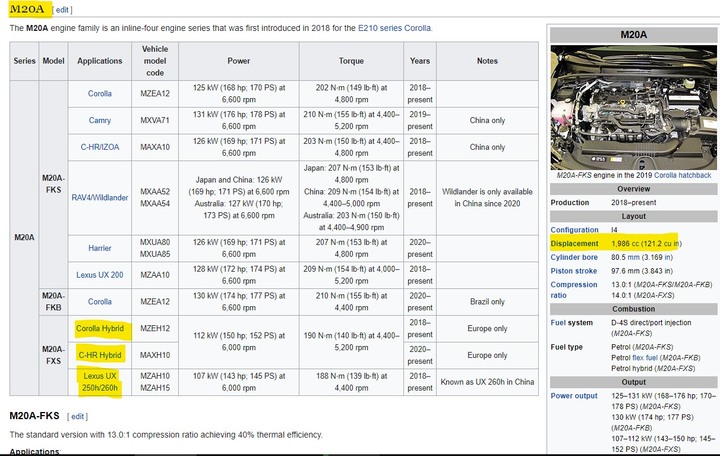Open the M20A engine photo thumbnail
Screen dimensions: 720x456
click(x=633, y=107)
